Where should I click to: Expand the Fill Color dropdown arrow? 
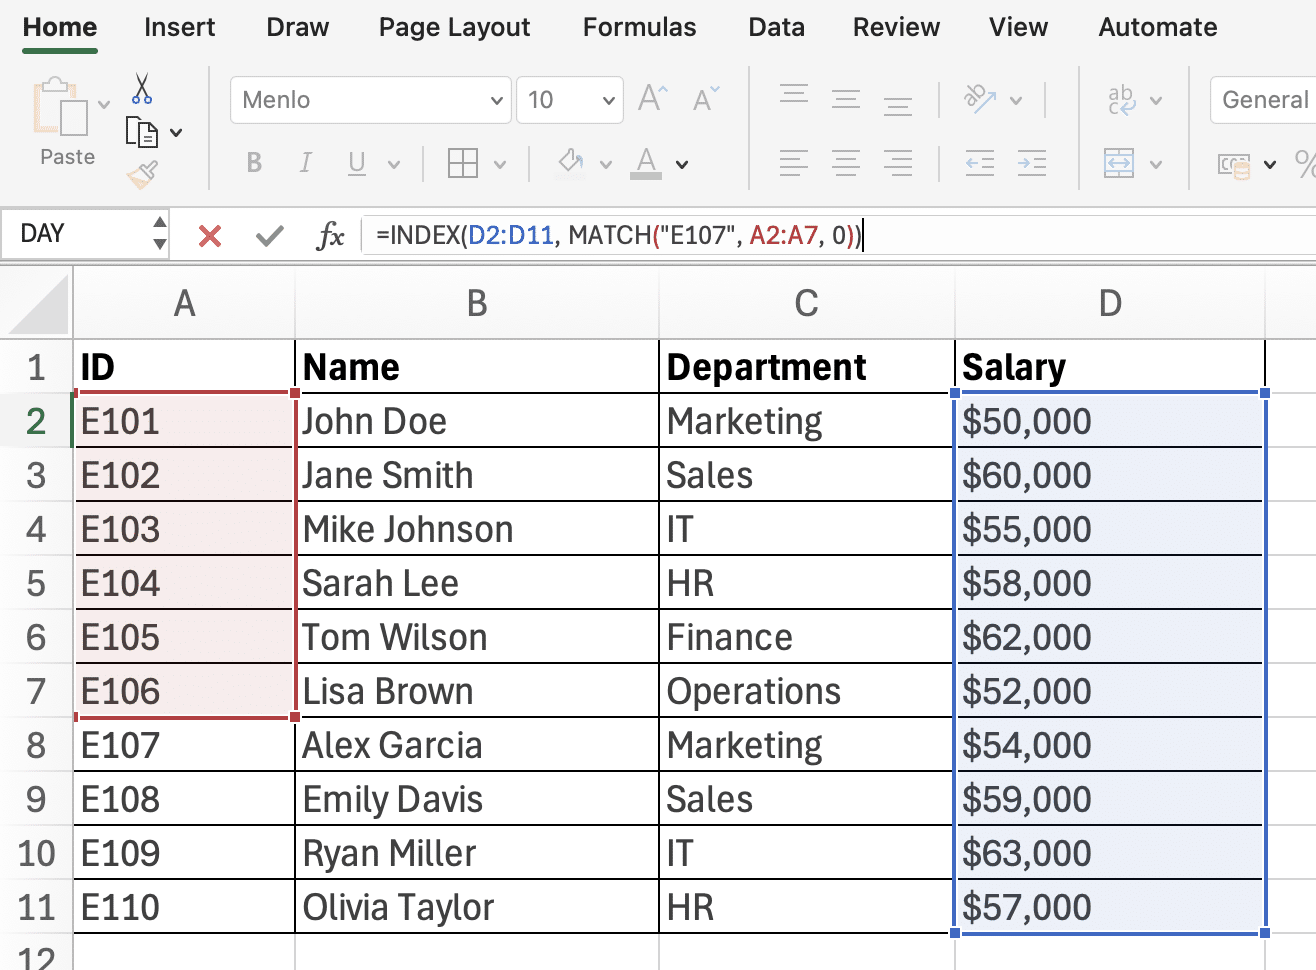(605, 164)
